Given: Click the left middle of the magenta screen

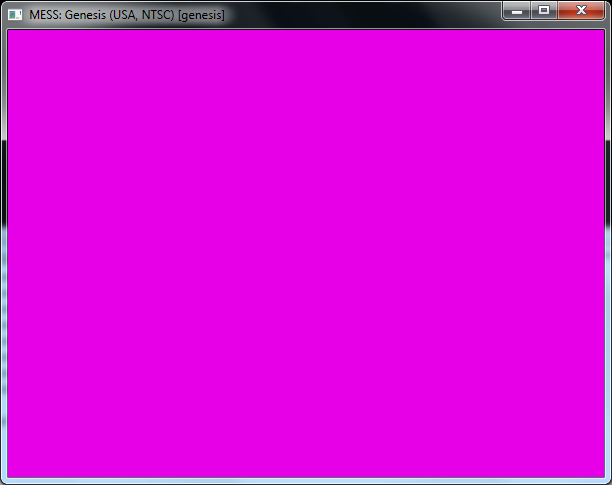Looking at the screenshot, I should 13,254.
